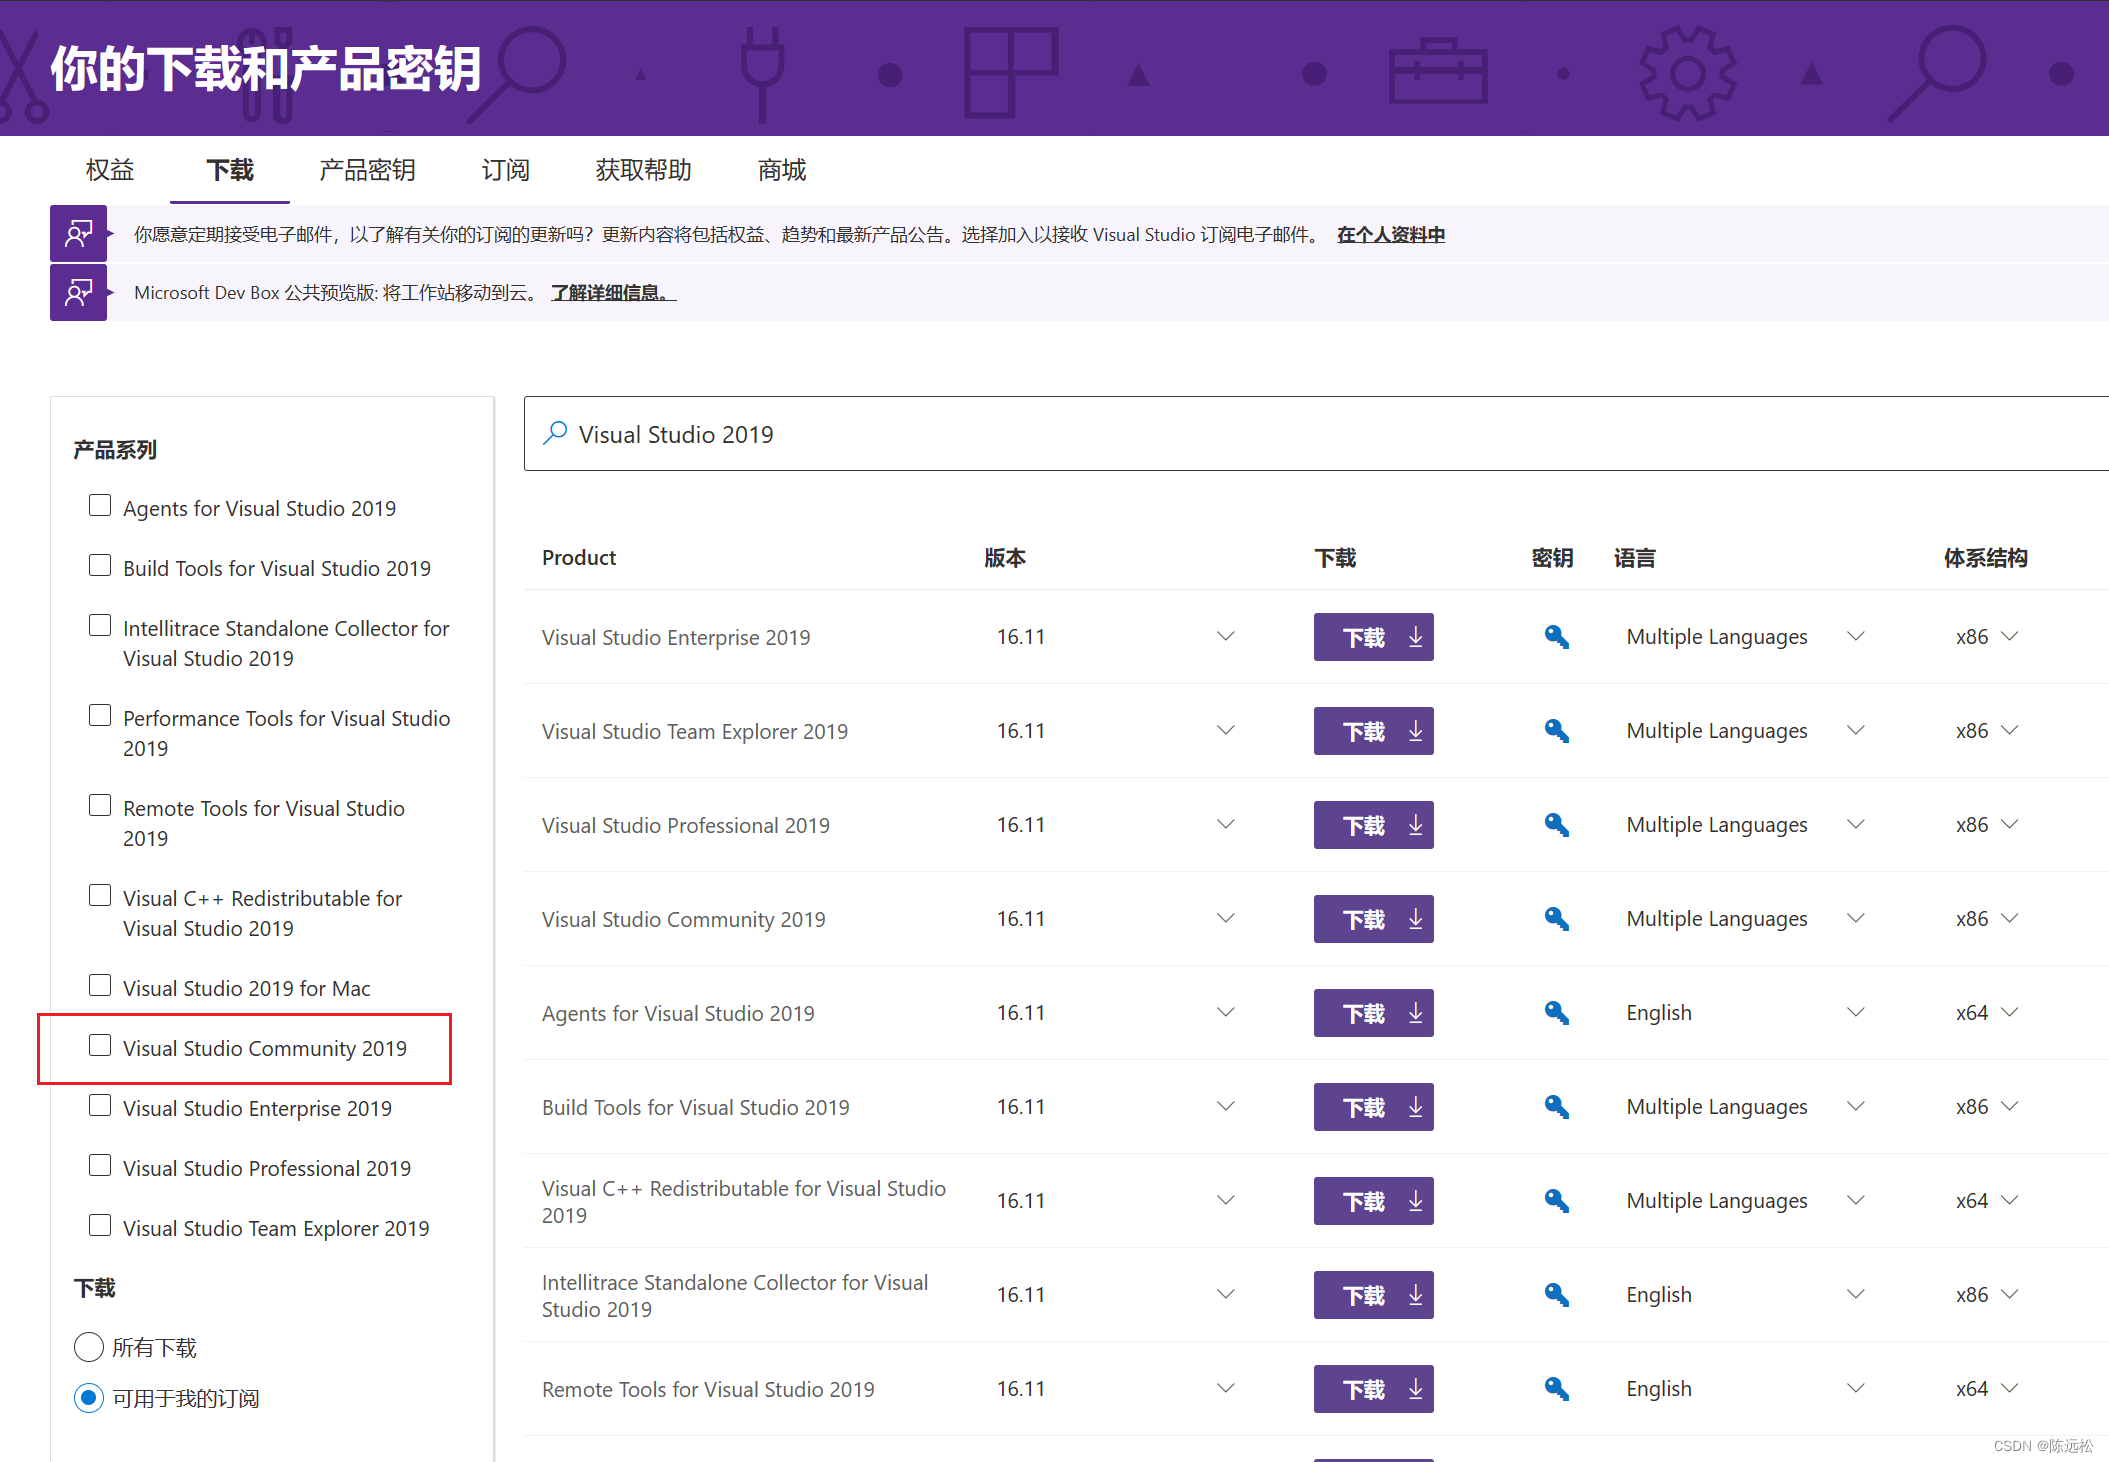Viewport: 2109px width, 1462px height.
Task: Click the key icon for Visual Studio Professional 2019
Action: pos(1556,825)
